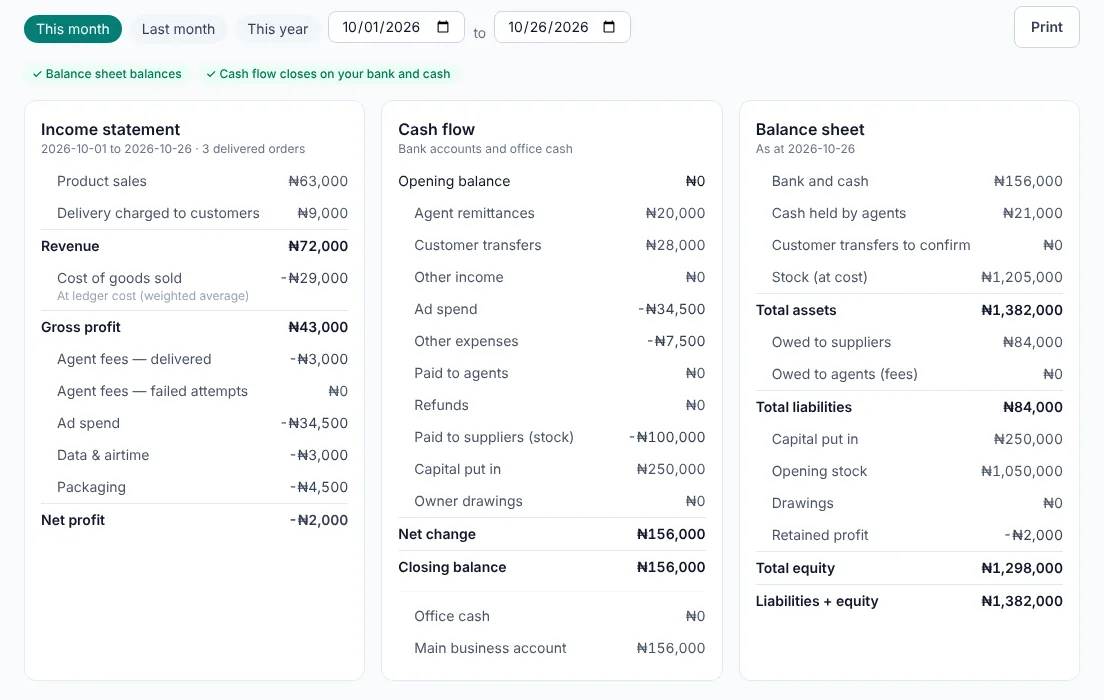Image resolution: width=1104 pixels, height=700 pixels.
Task: Click the Total assets label
Action: 796,311
